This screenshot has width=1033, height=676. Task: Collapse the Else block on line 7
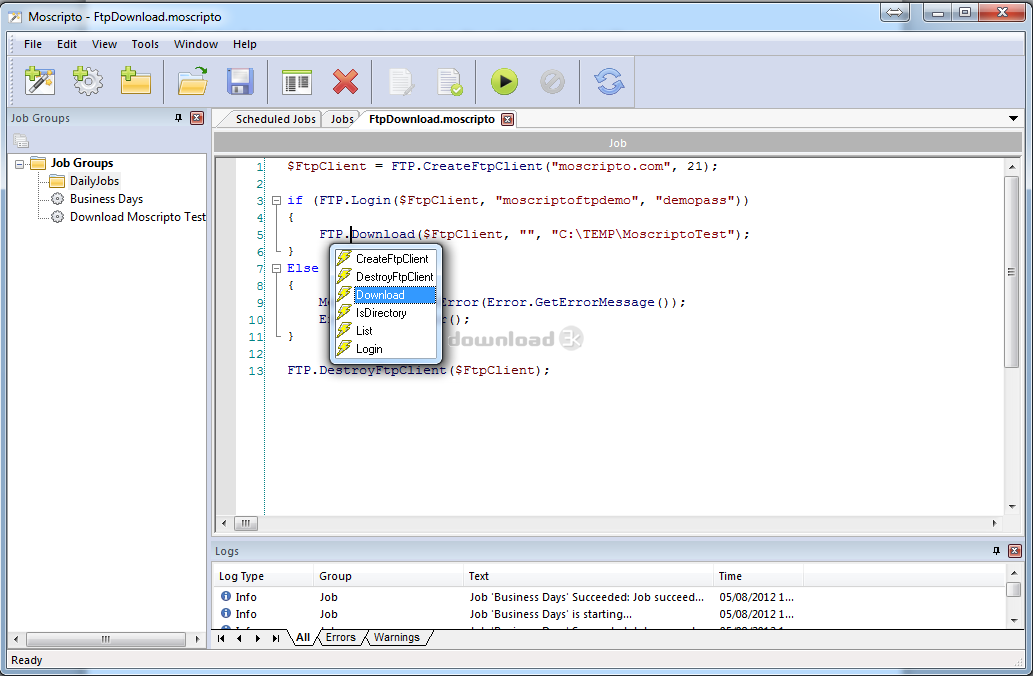click(276, 268)
